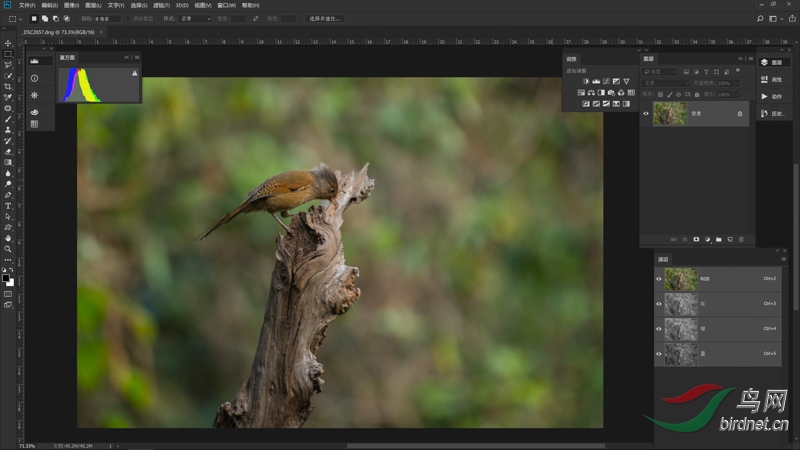Select the Move tool

tap(8, 44)
